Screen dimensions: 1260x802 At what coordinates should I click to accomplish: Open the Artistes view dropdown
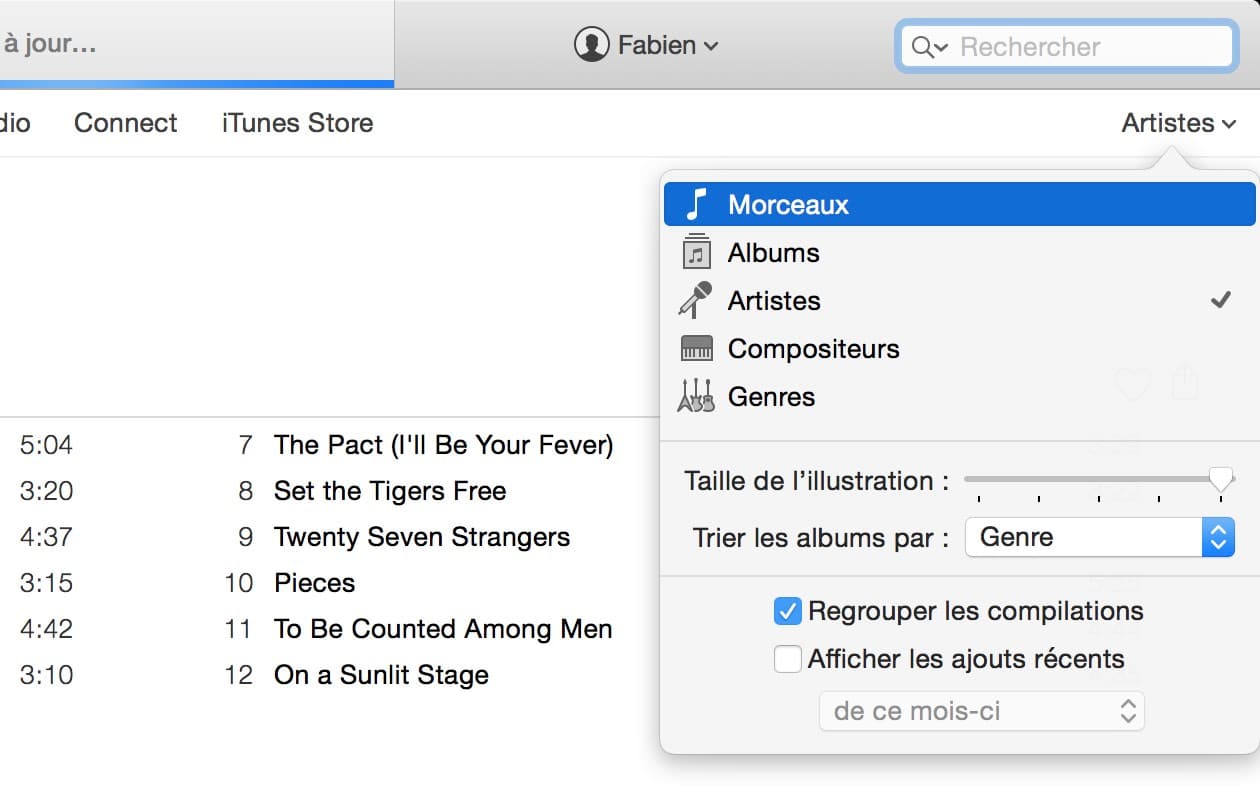[1180, 123]
